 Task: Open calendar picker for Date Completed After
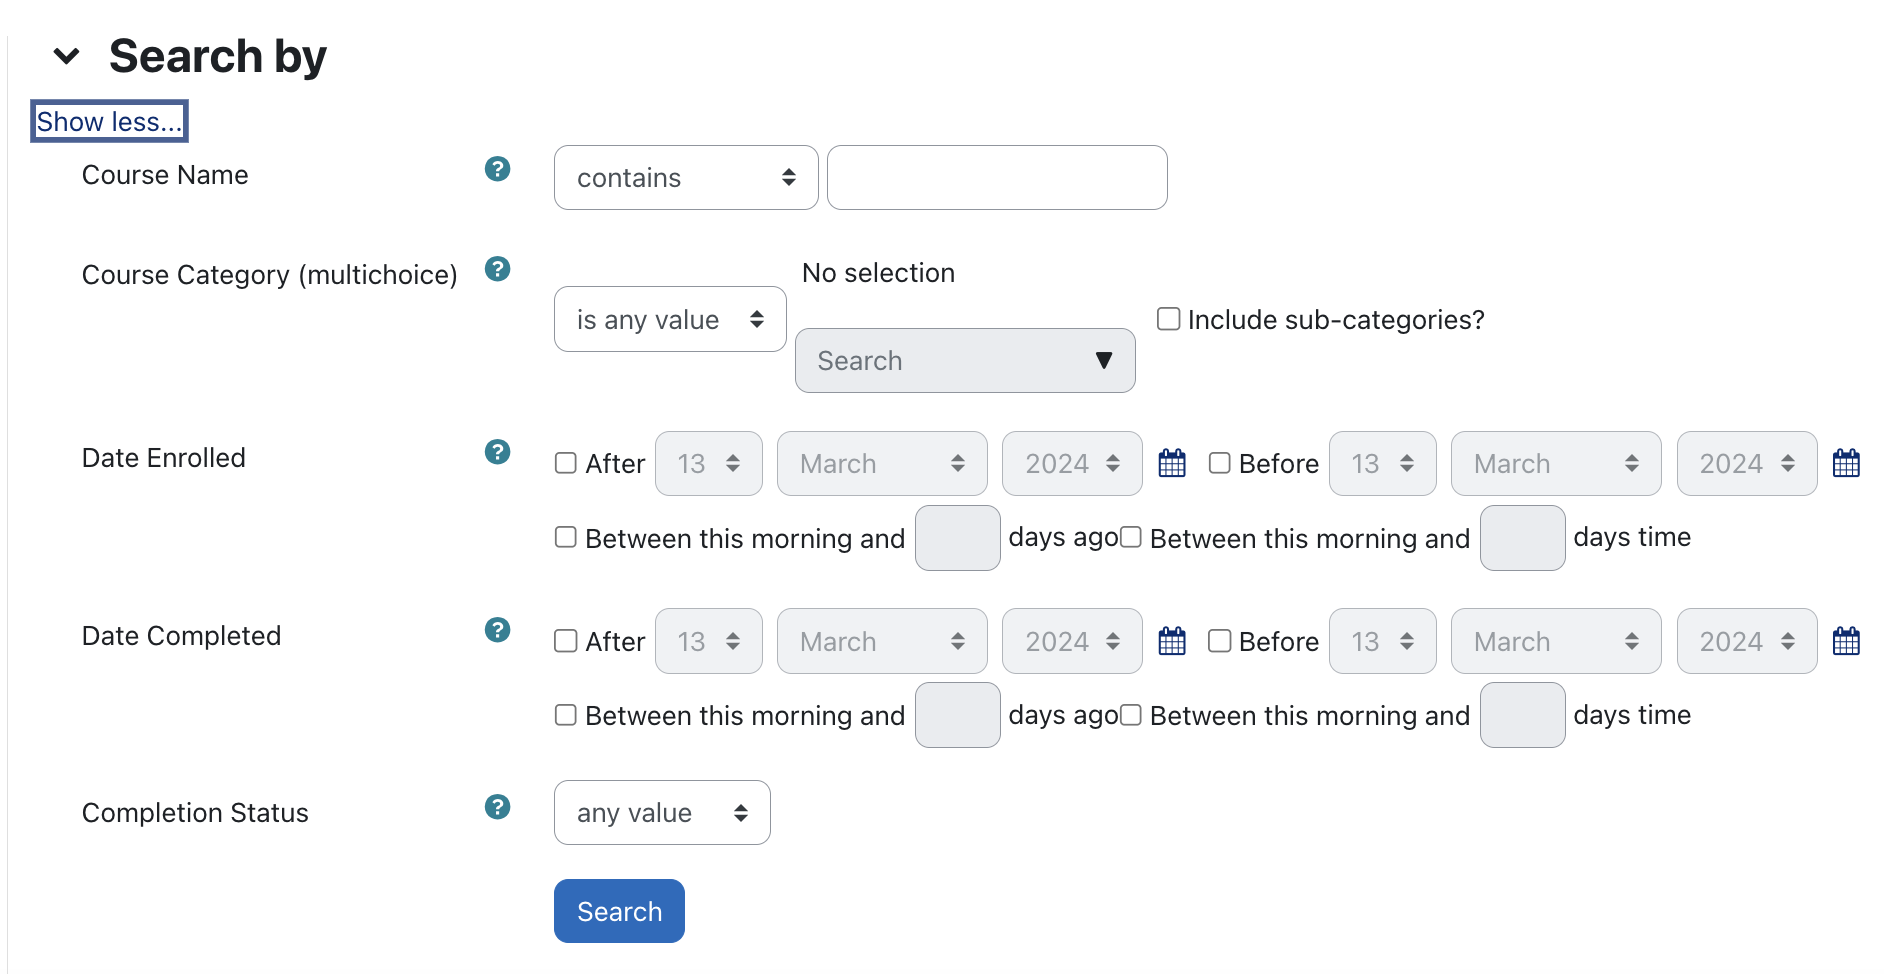point(1172,641)
